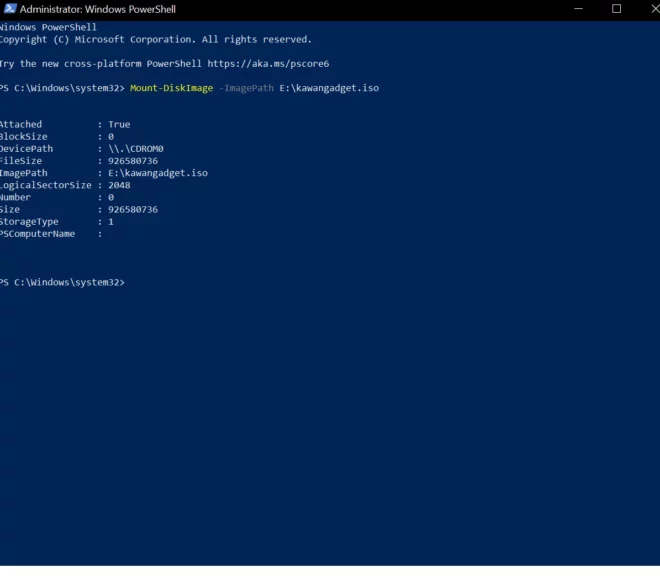The width and height of the screenshot is (660, 584).
Task: Close the PowerShell window
Action: tap(655, 9)
